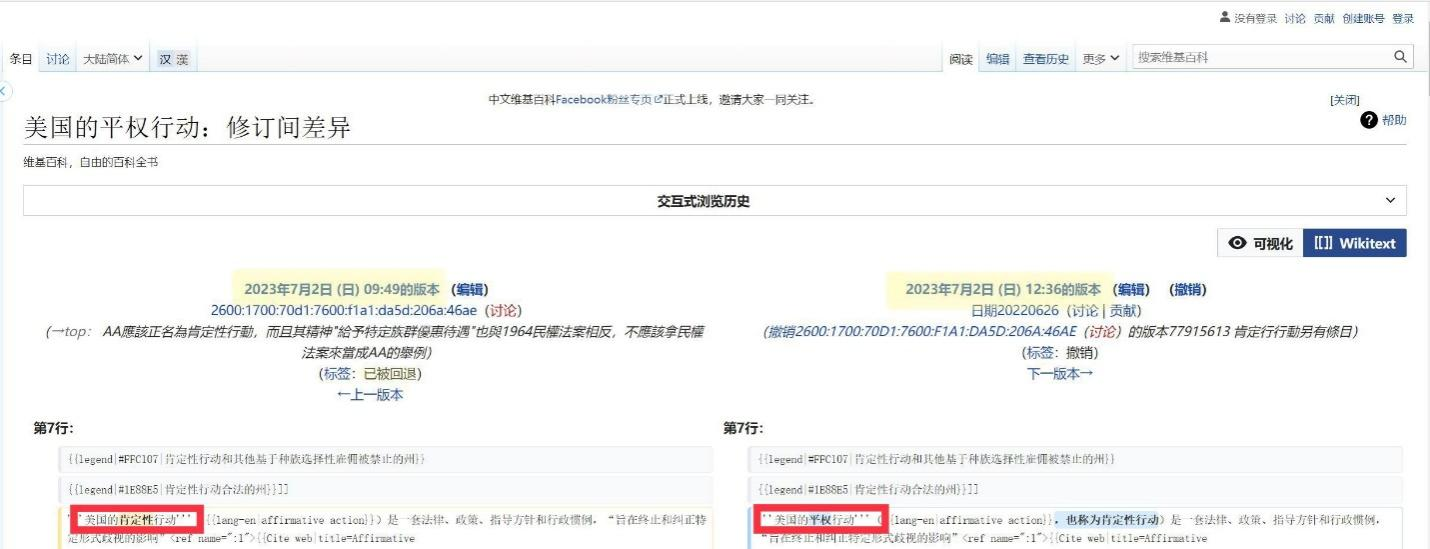Image resolution: width=1430 pixels, height=549 pixels.
Task: Click 编辑 beside the 09:49 version
Action: coord(469,290)
